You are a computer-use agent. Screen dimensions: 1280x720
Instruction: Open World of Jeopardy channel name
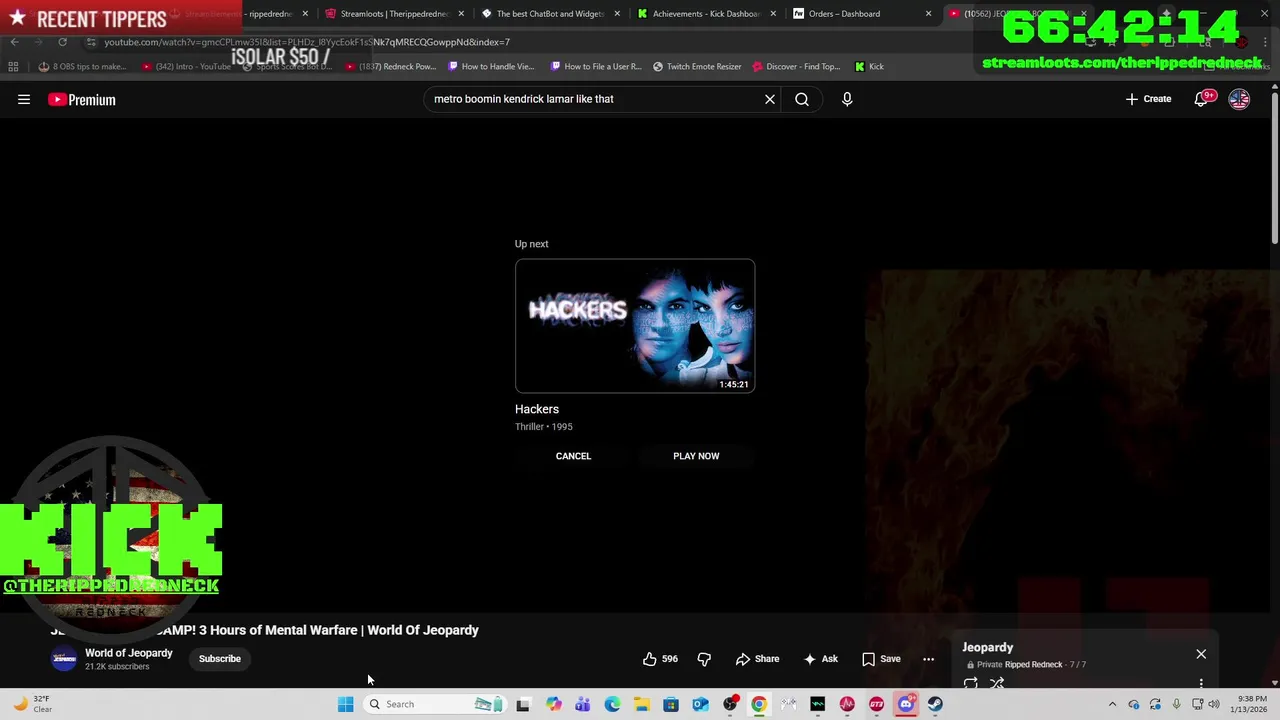pos(129,653)
